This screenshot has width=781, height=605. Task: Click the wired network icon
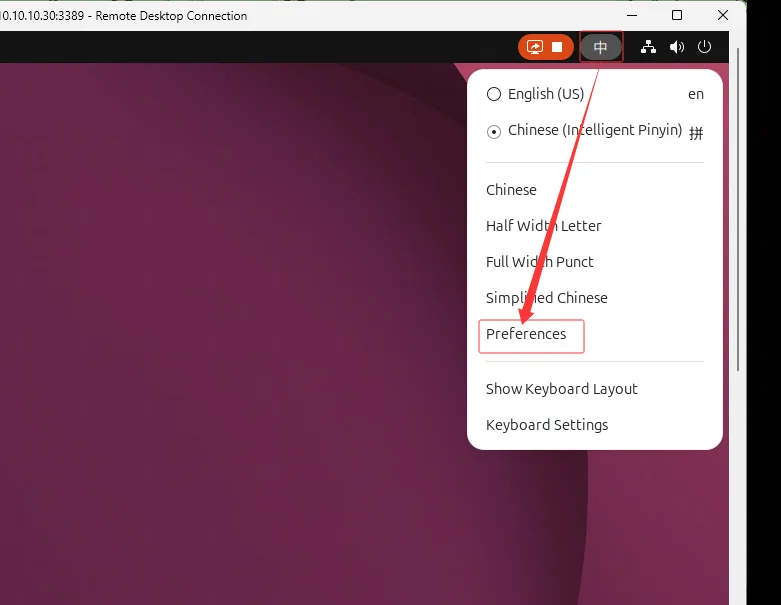click(648, 47)
